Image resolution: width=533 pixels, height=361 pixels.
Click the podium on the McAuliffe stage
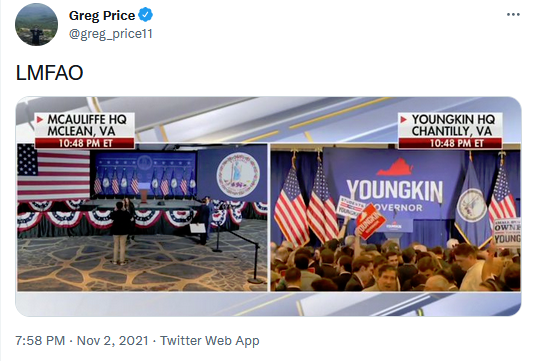144,193
